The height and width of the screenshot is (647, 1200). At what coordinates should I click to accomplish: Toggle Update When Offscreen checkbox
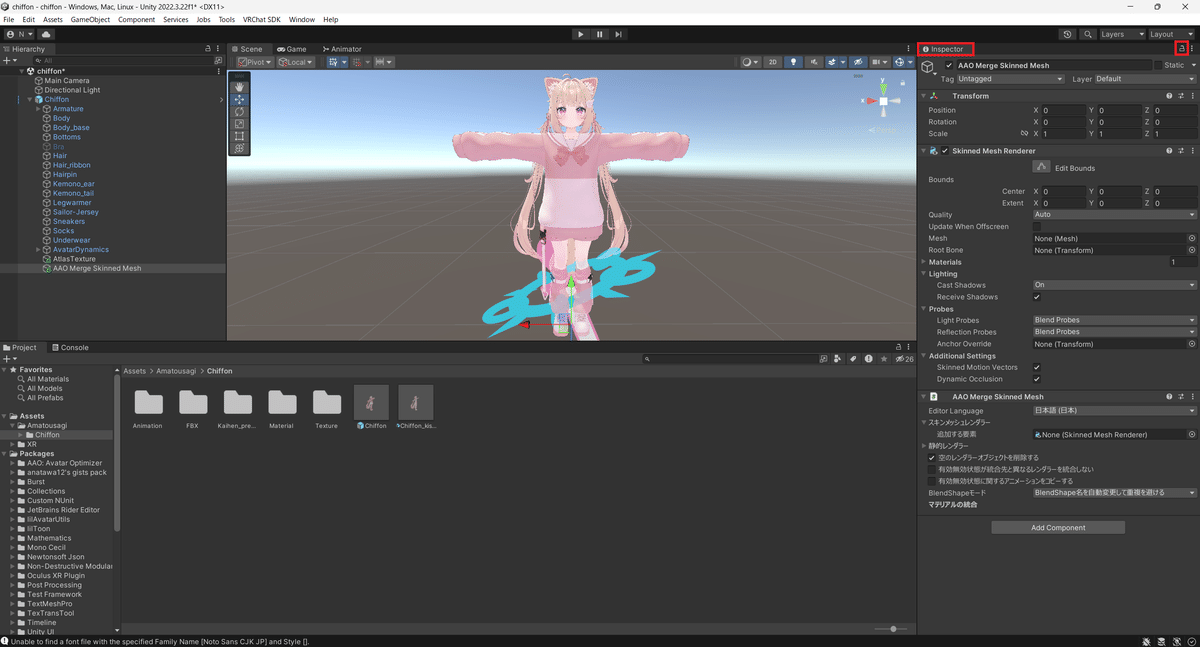[x=1037, y=227]
